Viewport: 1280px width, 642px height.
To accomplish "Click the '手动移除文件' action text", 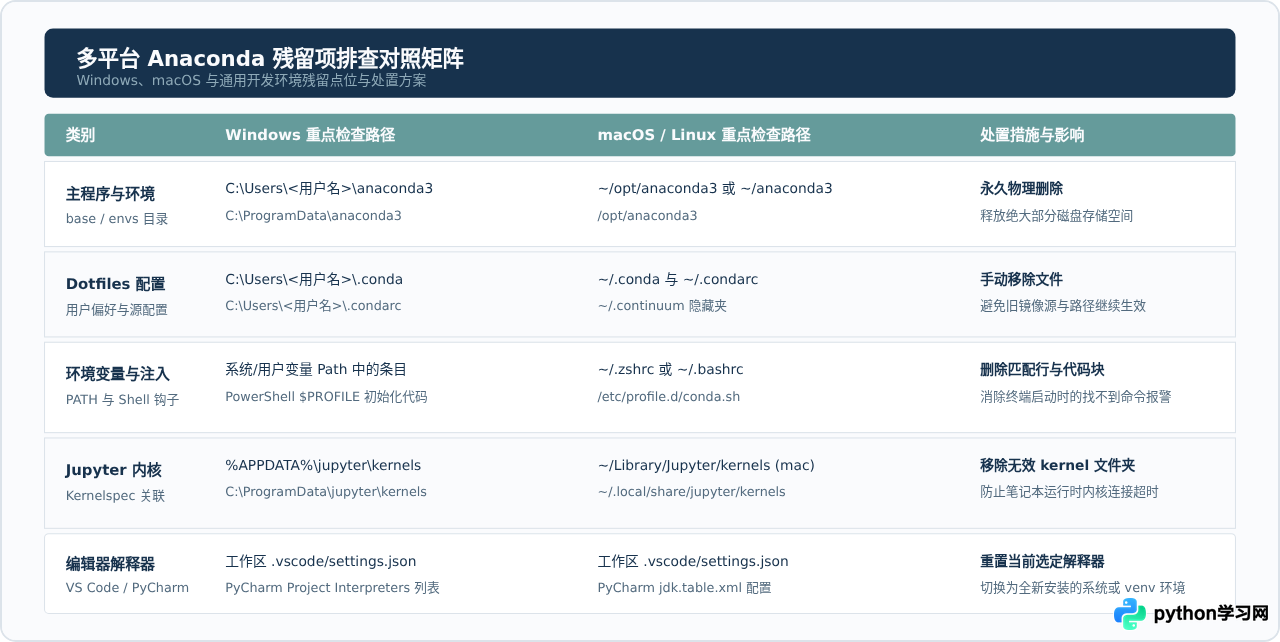I will [1021, 279].
